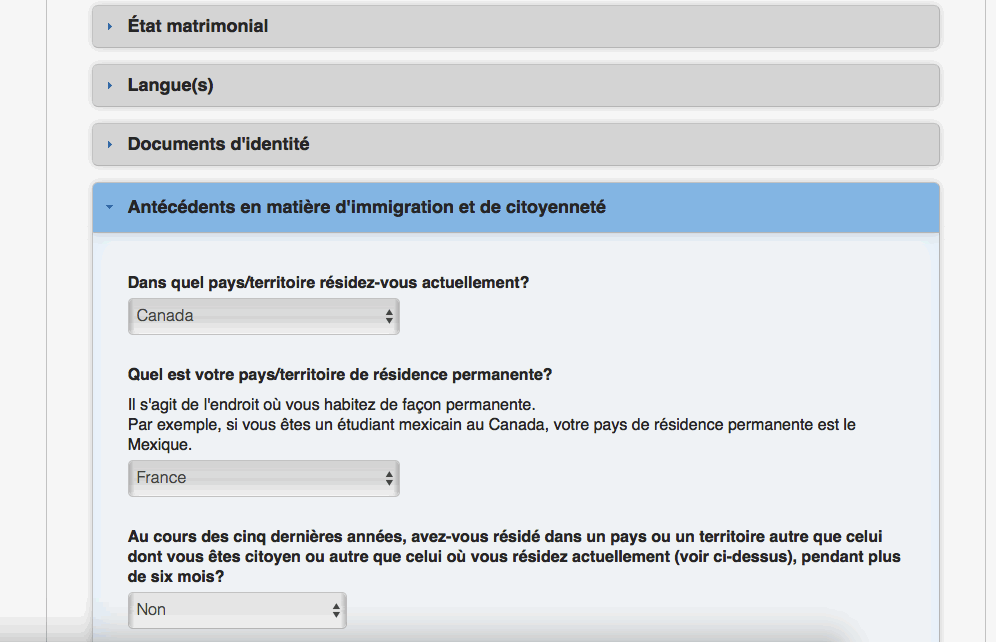Screen dimensions: 996x642
Task: Click the example sentence about the étudiant mexicain
Action: [x=491, y=425]
